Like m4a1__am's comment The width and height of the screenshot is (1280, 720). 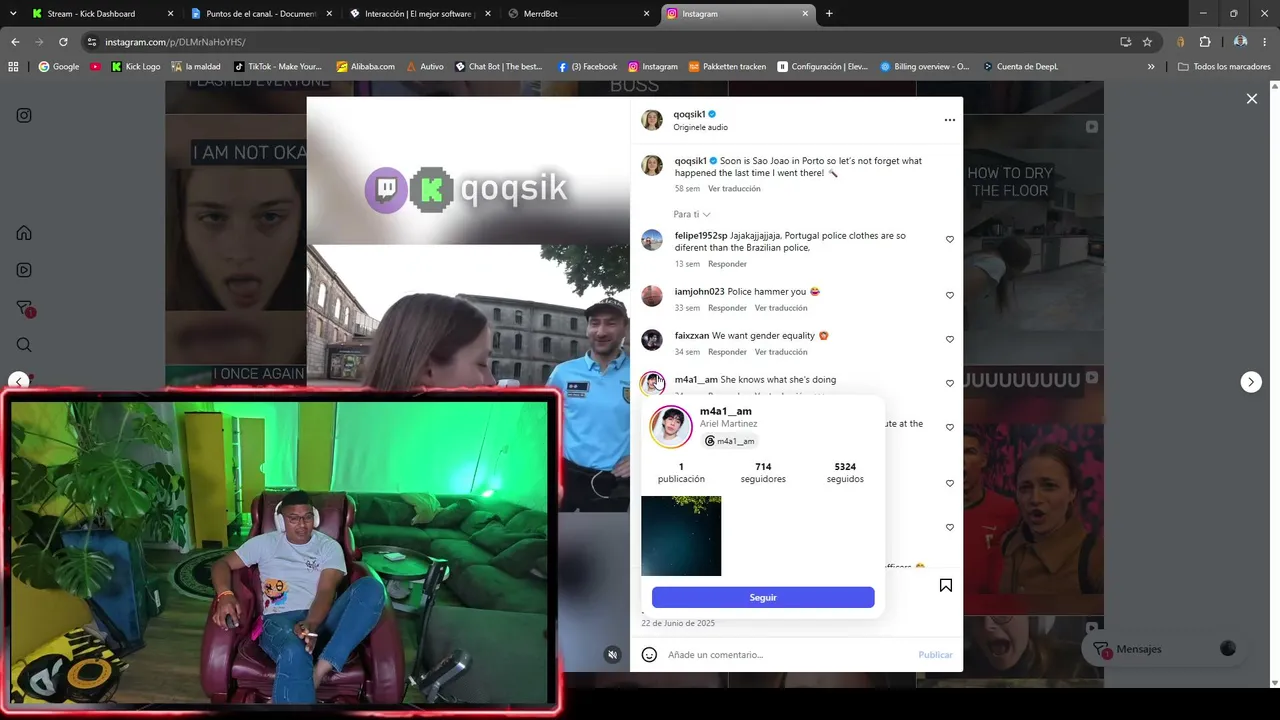(950, 384)
